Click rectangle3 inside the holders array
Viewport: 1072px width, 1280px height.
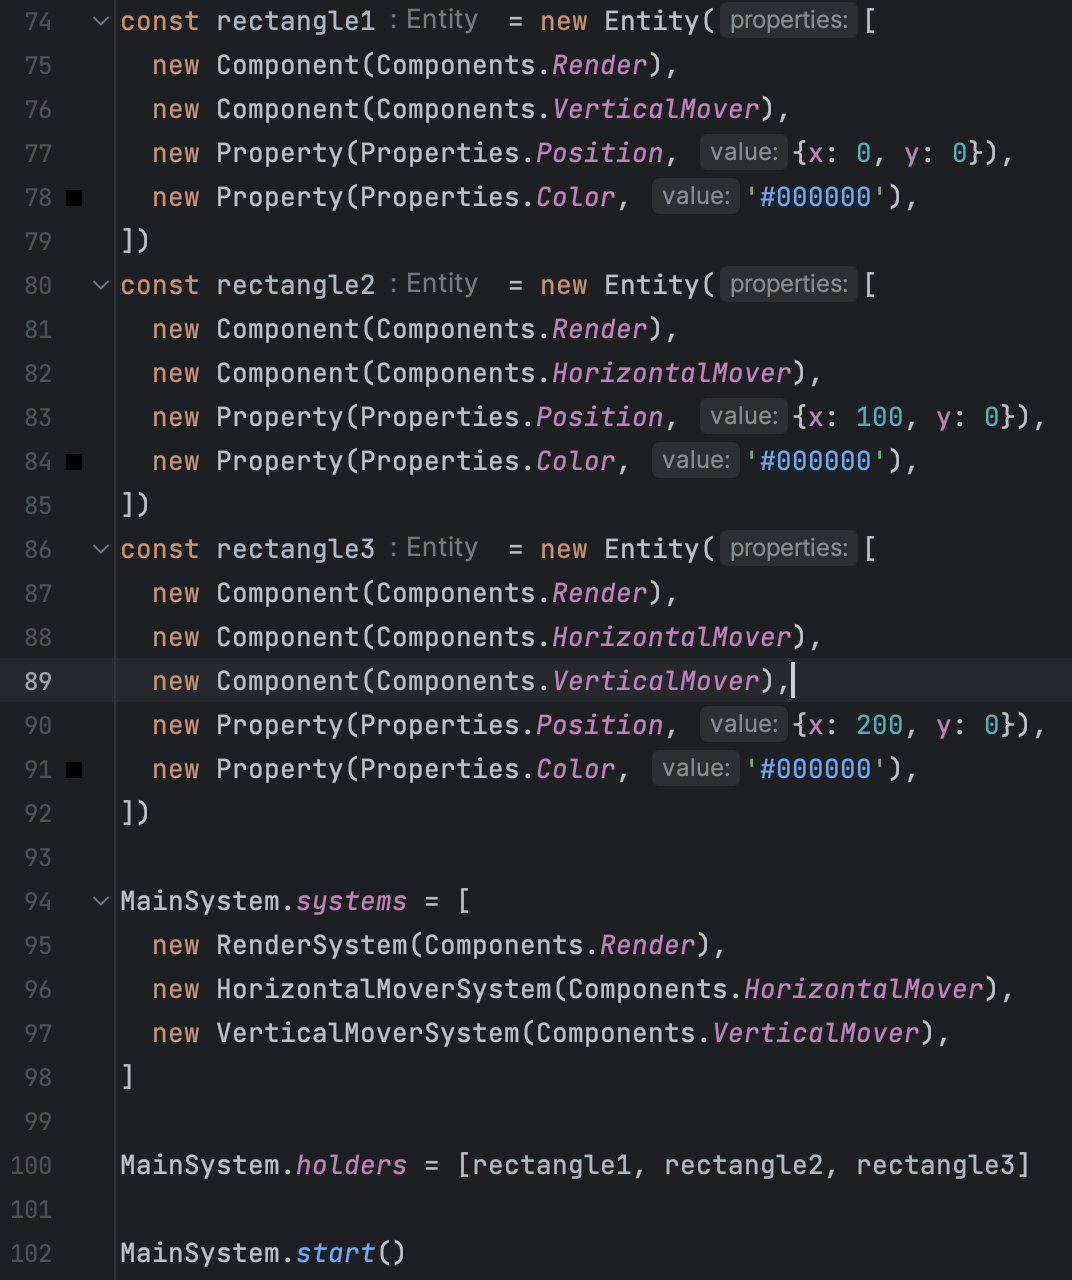click(935, 1165)
